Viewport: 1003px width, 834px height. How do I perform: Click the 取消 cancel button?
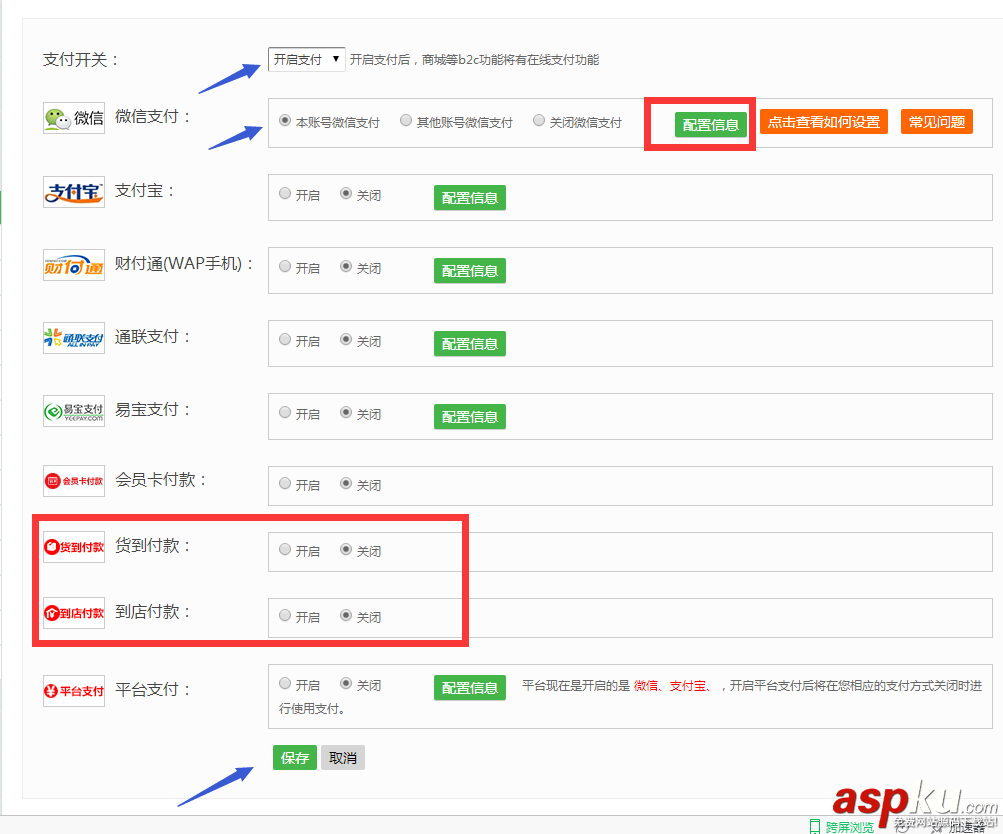(342, 757)
